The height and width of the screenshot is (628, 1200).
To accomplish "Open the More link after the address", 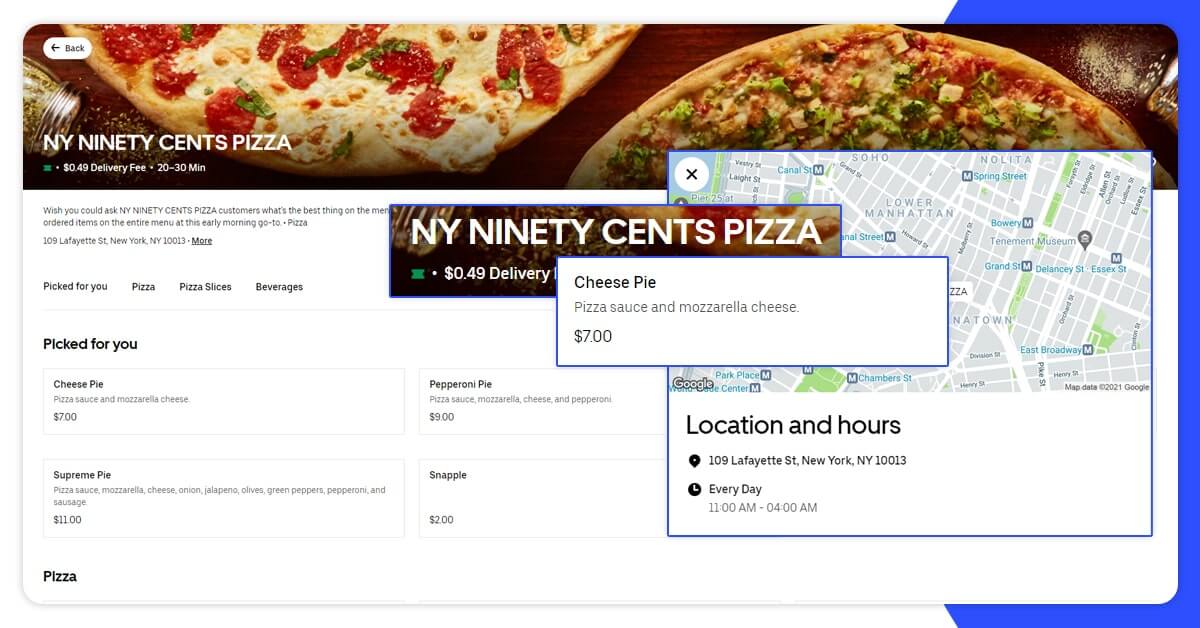I will tap(202, 241).
